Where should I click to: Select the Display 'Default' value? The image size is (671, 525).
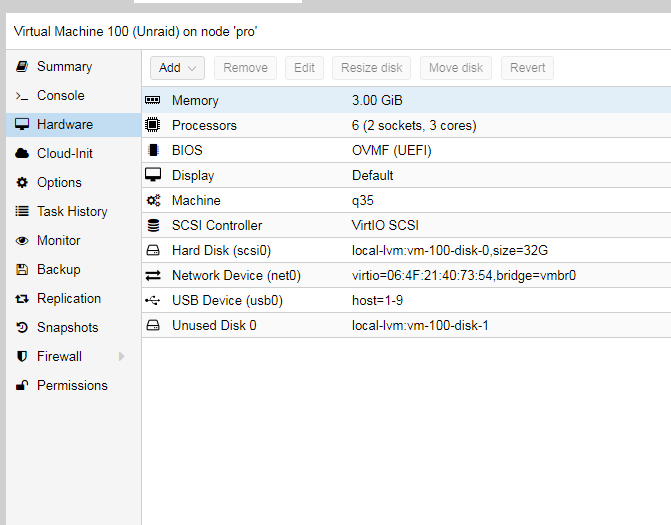372,175
